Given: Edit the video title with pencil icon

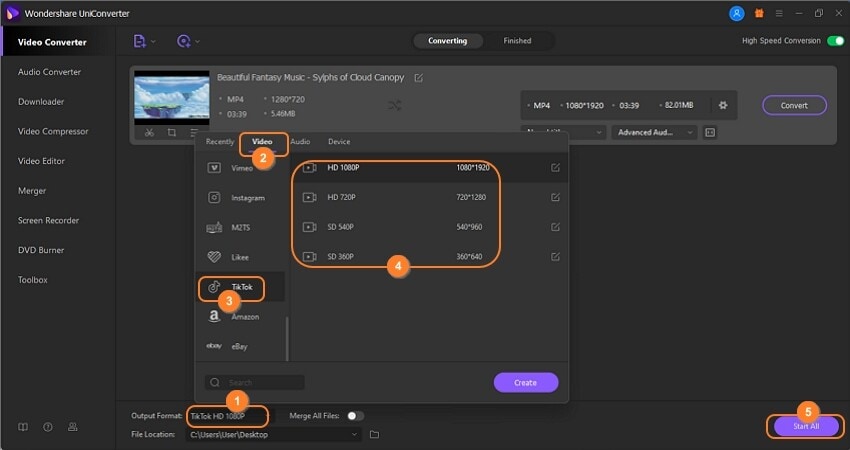Looking at the screenshot, I should [x=418, y=78].
